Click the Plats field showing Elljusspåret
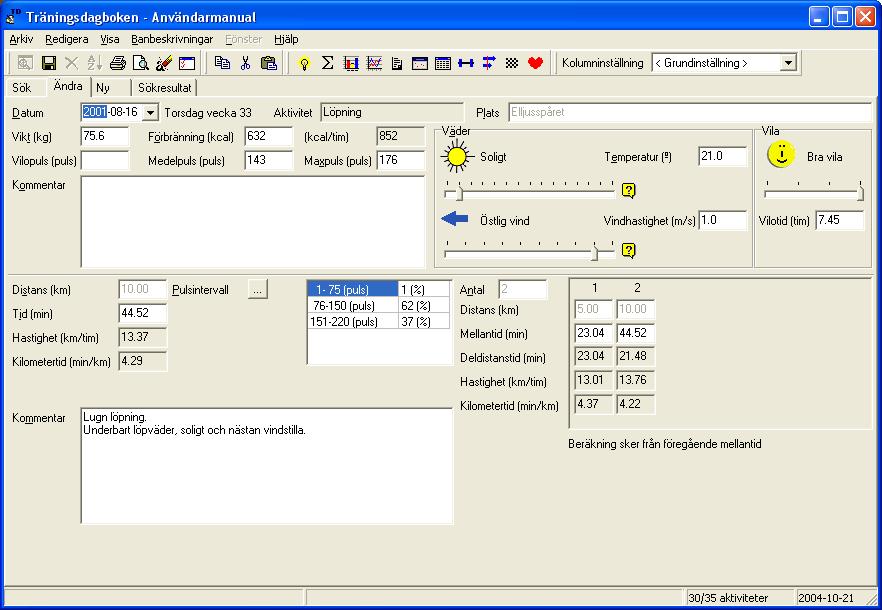This screenshot has width=882, height=610. coord(690,113)
